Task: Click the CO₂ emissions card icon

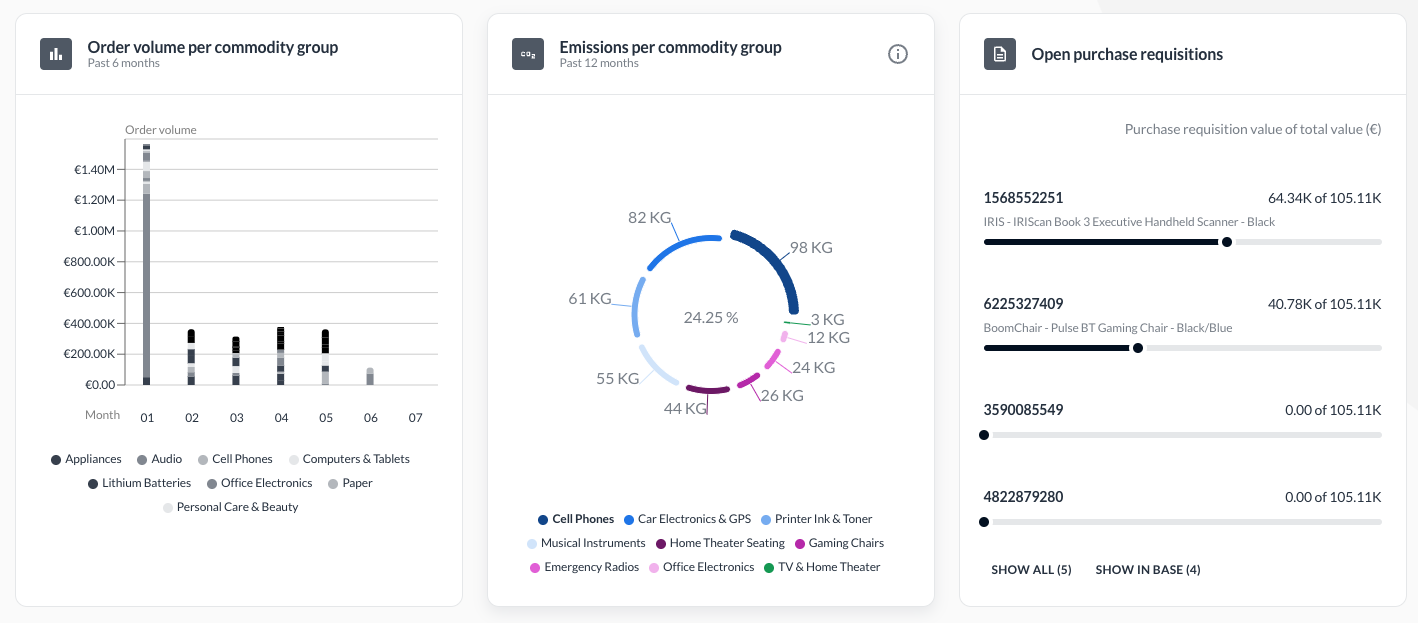Action: tap(527, 53)
